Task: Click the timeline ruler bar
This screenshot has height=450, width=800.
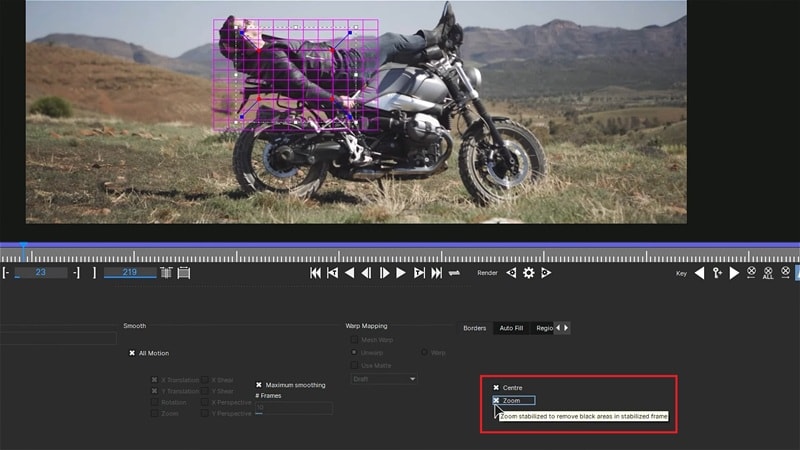Action: pyautogui.click(x=400, y=255)
